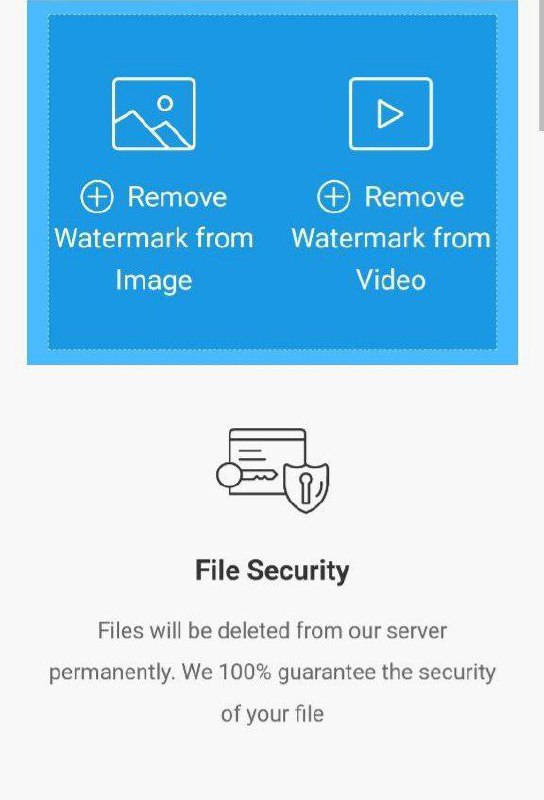Click the light blue border below upload area
Image resolution: width=544 pixels, height=800 pixels.
coord(273,357)
